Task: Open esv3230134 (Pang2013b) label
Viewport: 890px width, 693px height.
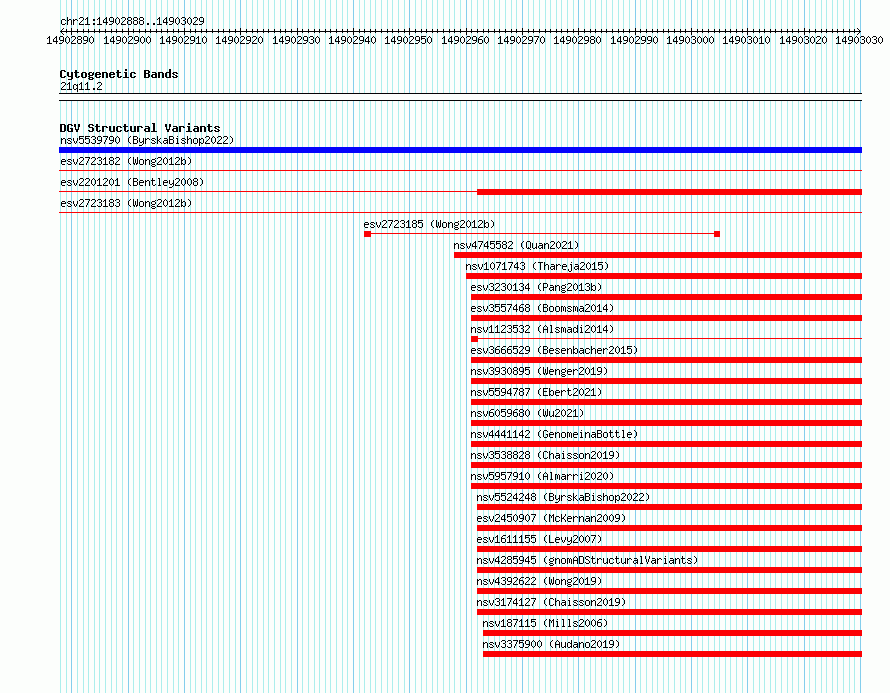Action: [536, 287]
